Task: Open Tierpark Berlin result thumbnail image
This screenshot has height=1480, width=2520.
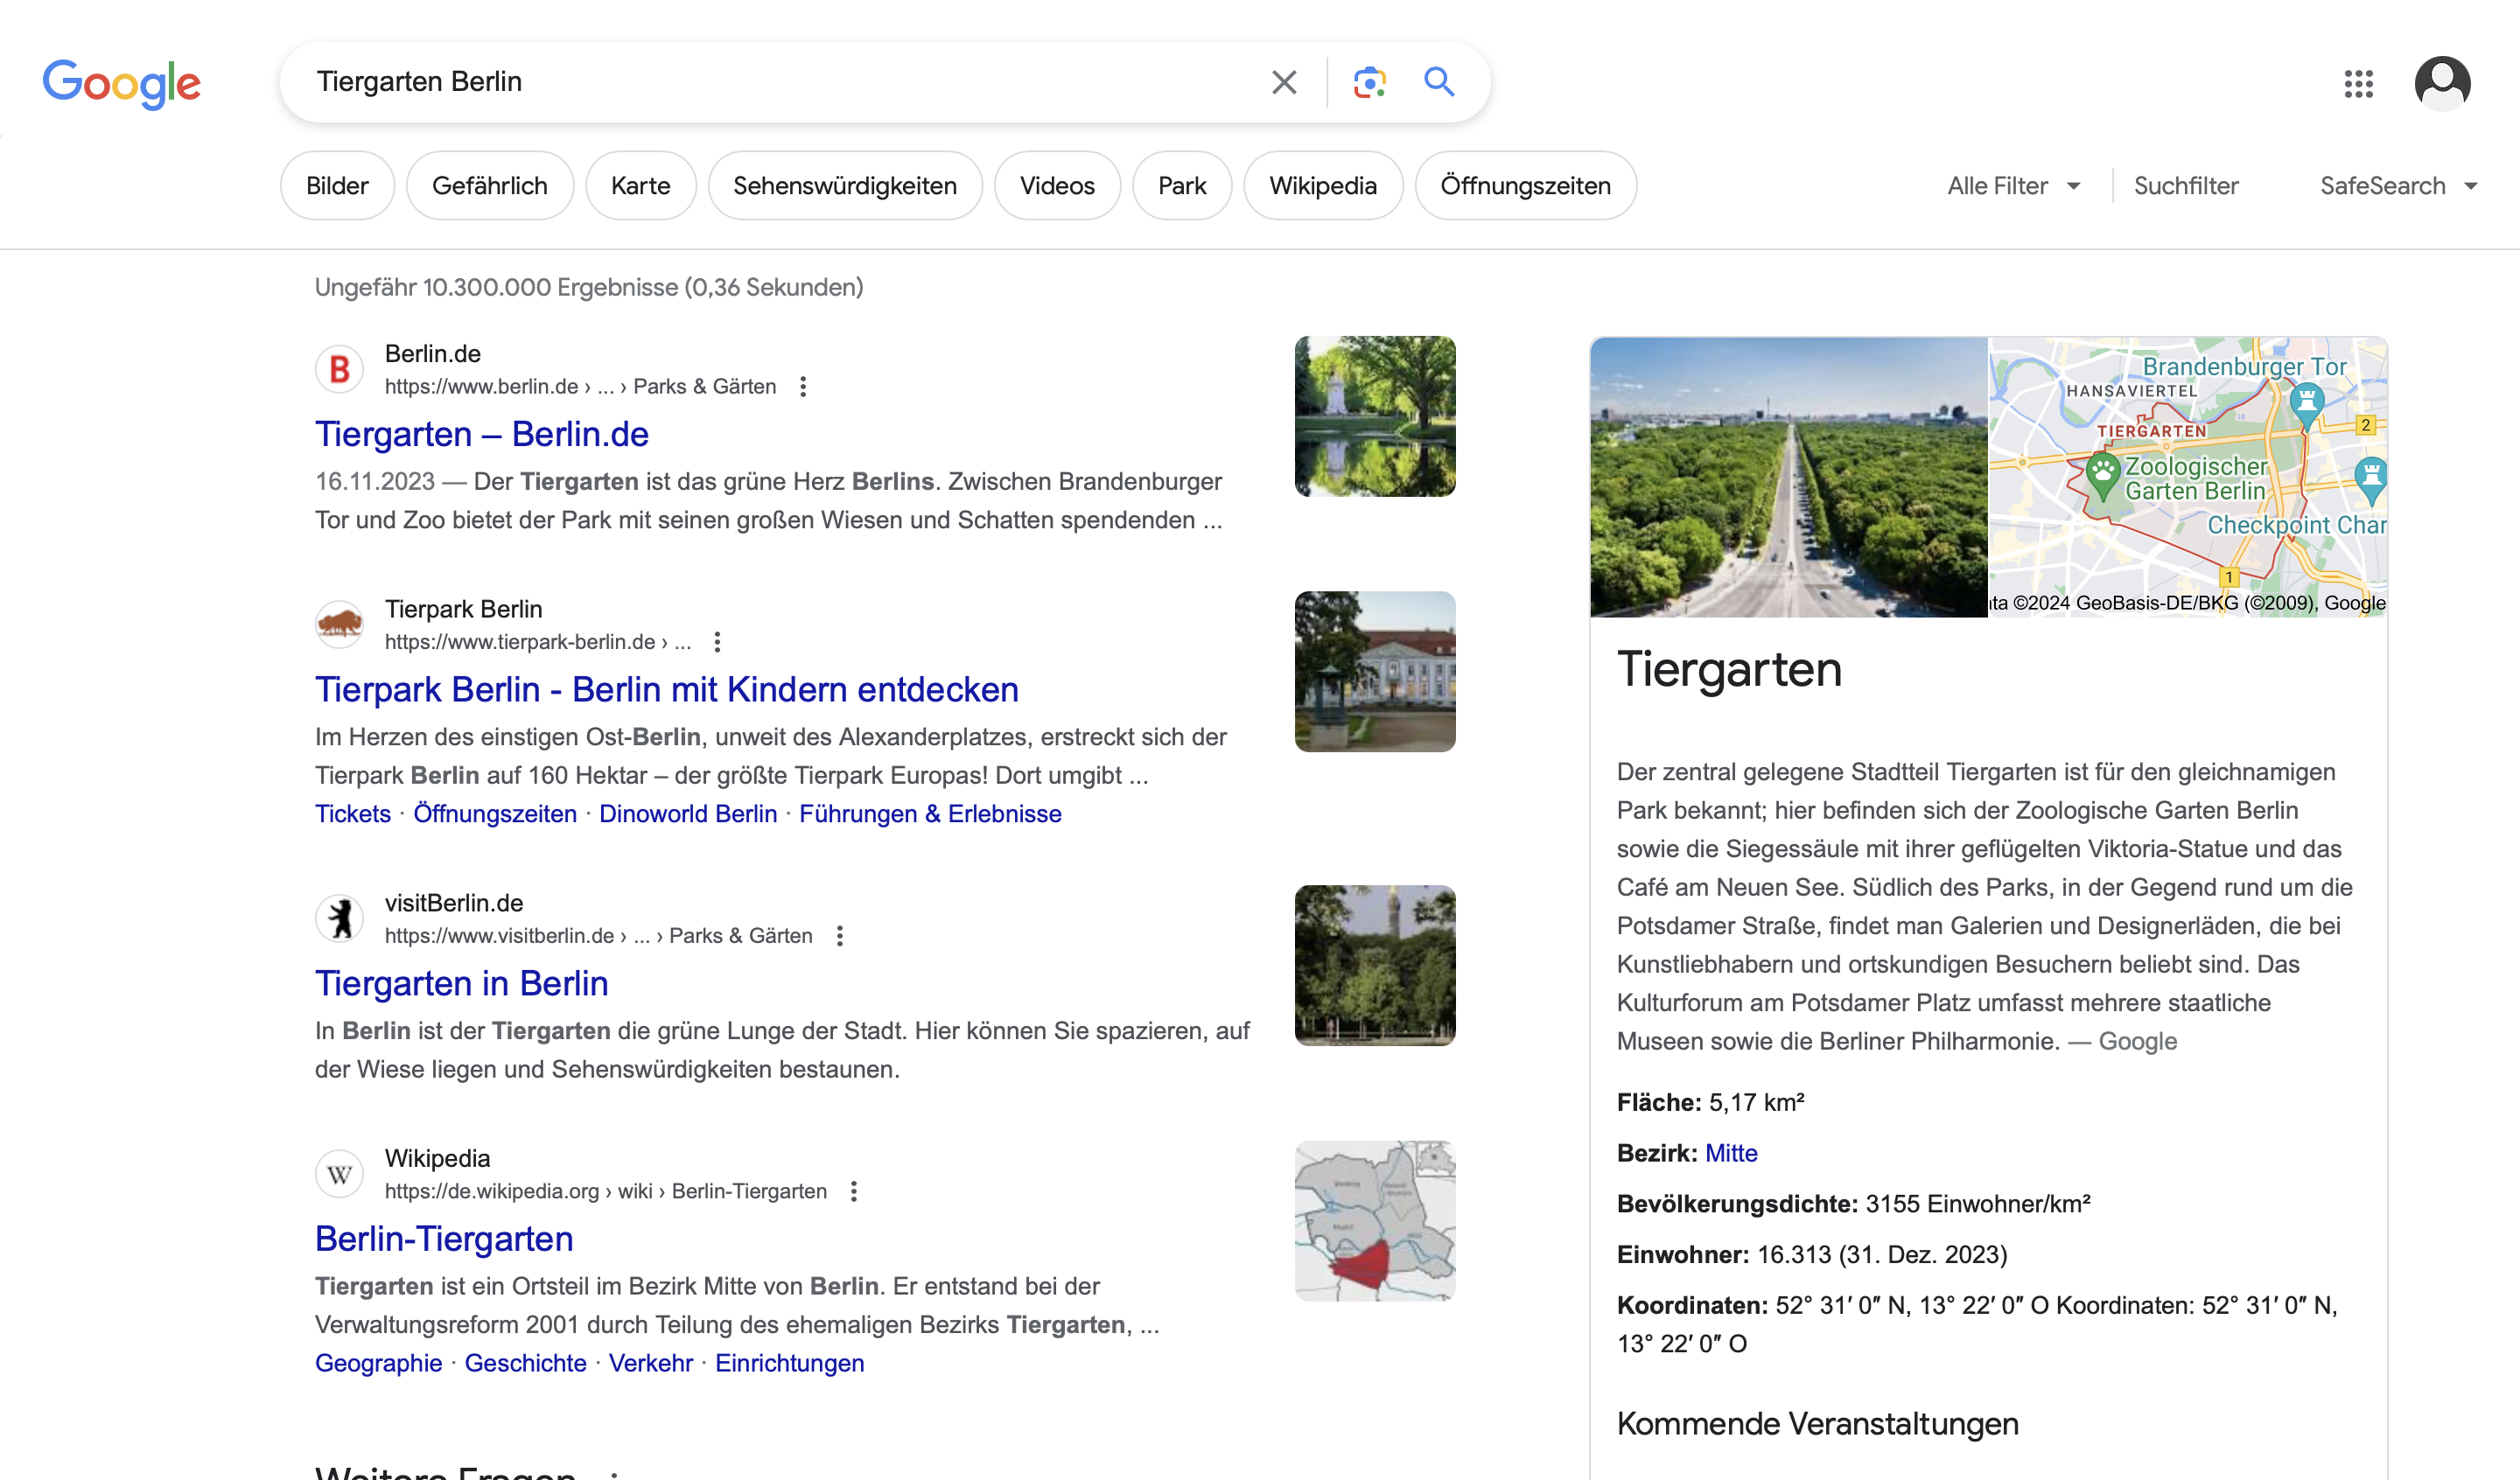Action: click(1375, 672)
